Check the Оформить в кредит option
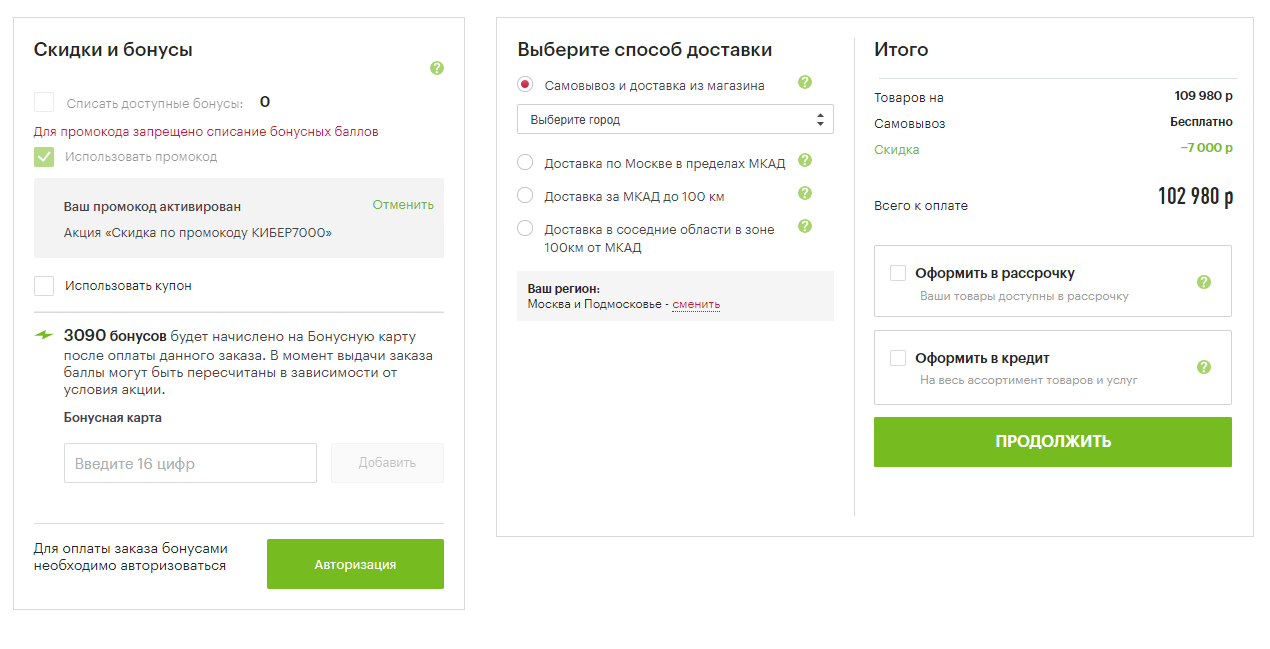Image resolution: width=1270 pixels, height=649 pixels. point(898,358)
